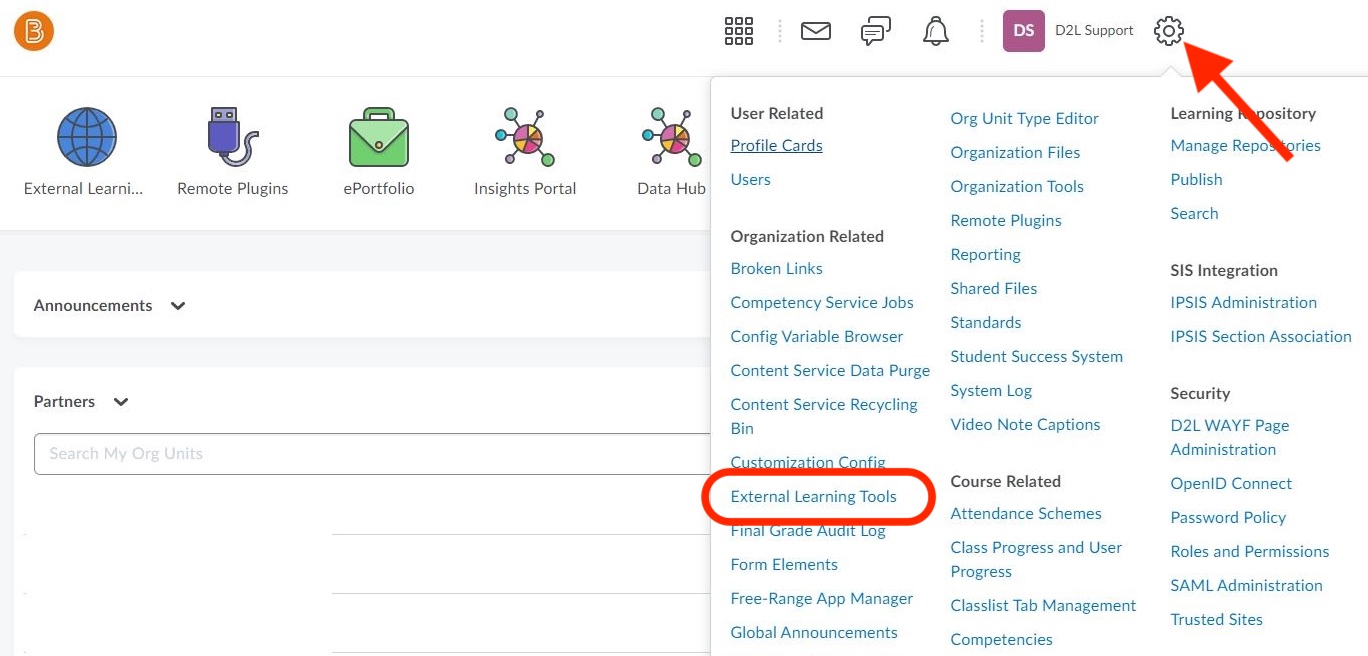1368x656 pixels.
Task: Open Shared Files link
Action: pyautogui.click(x=993, y=289)
